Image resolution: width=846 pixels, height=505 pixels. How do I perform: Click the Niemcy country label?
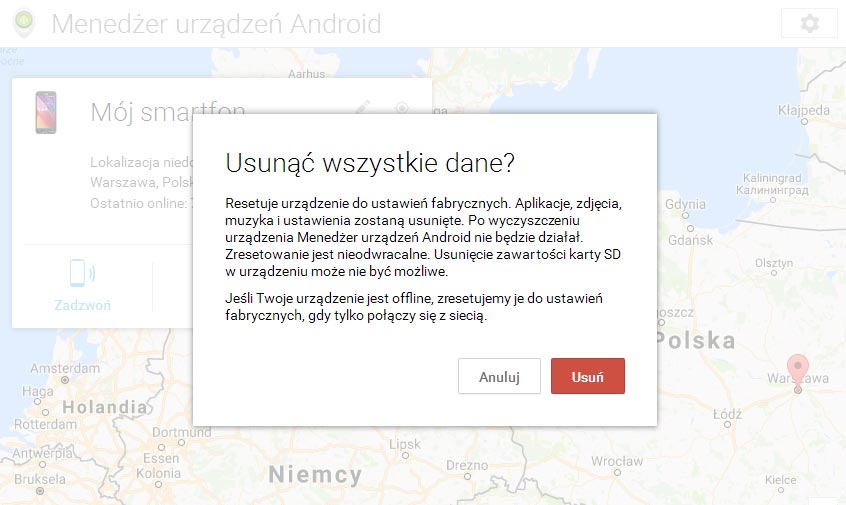point(315,475)
